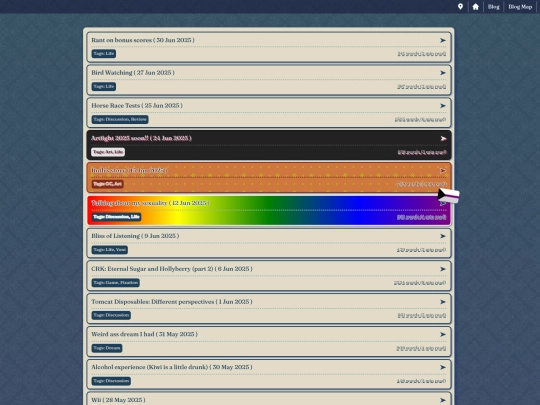Viewport: 540px width, 405px height.
Task: Click the Tags: Discussion, Life badge on rainbow post
Action: click(116, 217)
